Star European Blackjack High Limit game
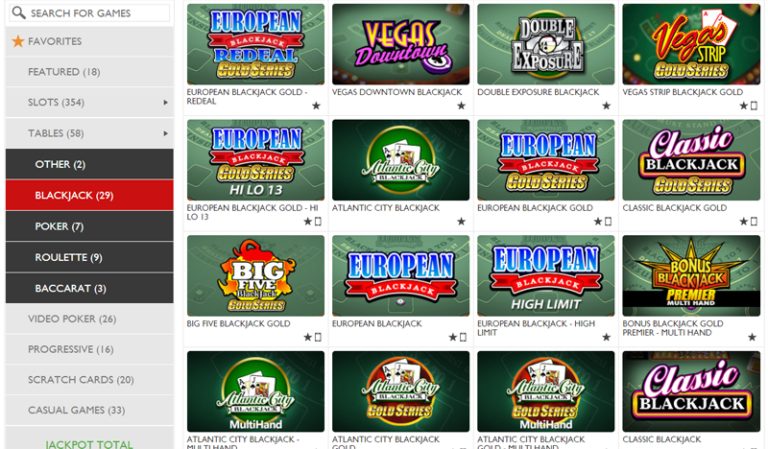 click(606, 337)
